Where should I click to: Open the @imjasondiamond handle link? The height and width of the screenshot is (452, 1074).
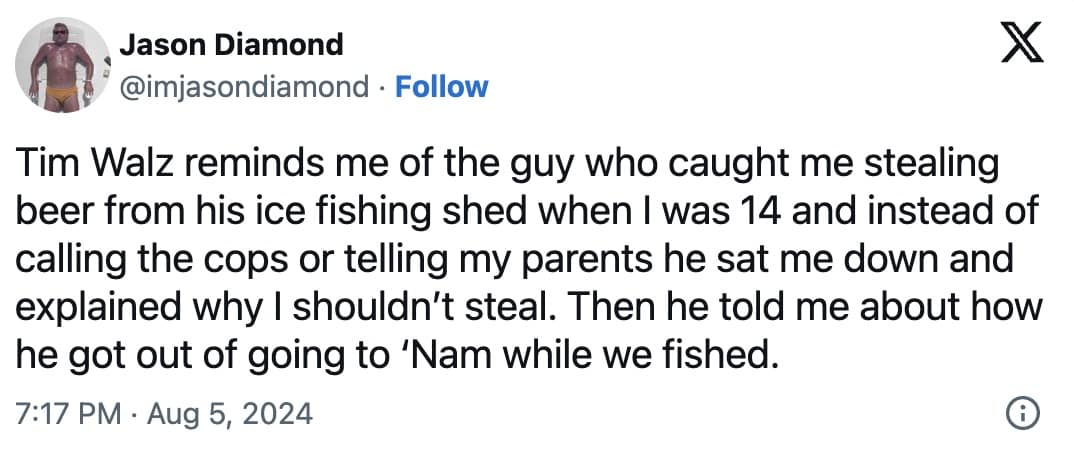[244, 87]
